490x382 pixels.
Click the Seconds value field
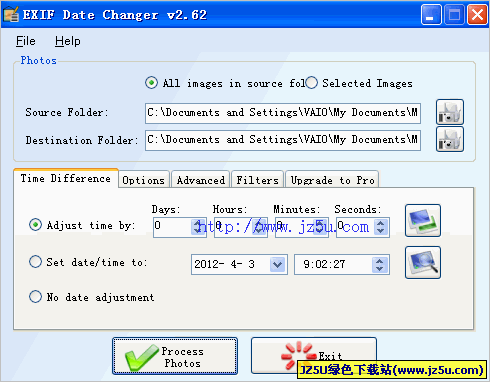point(355,227)
